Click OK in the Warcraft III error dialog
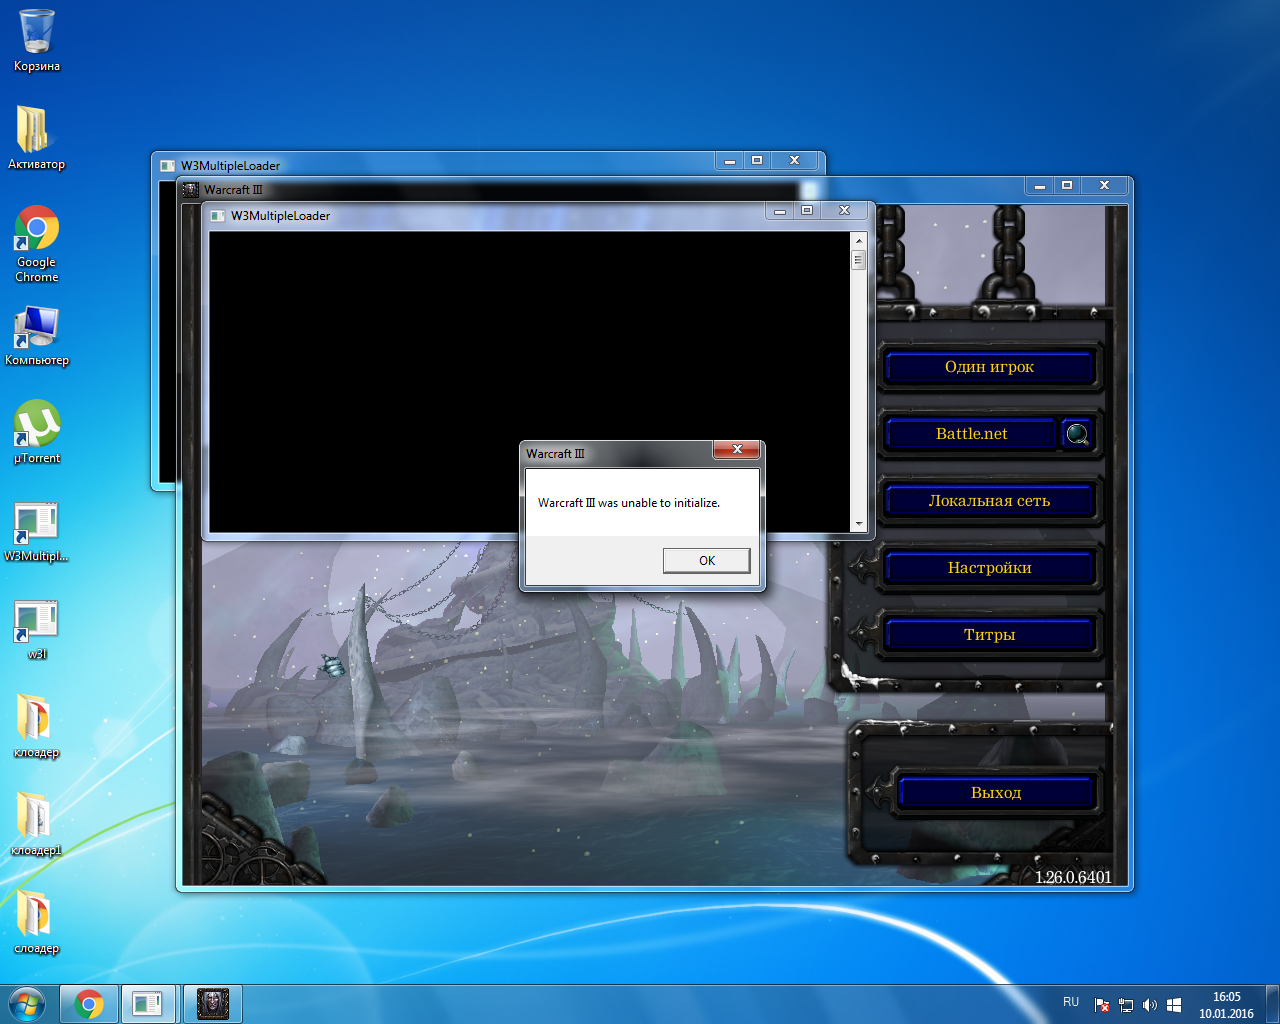Image resolution: width=1280 pixels, height=1024 pixels. pyautogui.click(x=706, y=560)
